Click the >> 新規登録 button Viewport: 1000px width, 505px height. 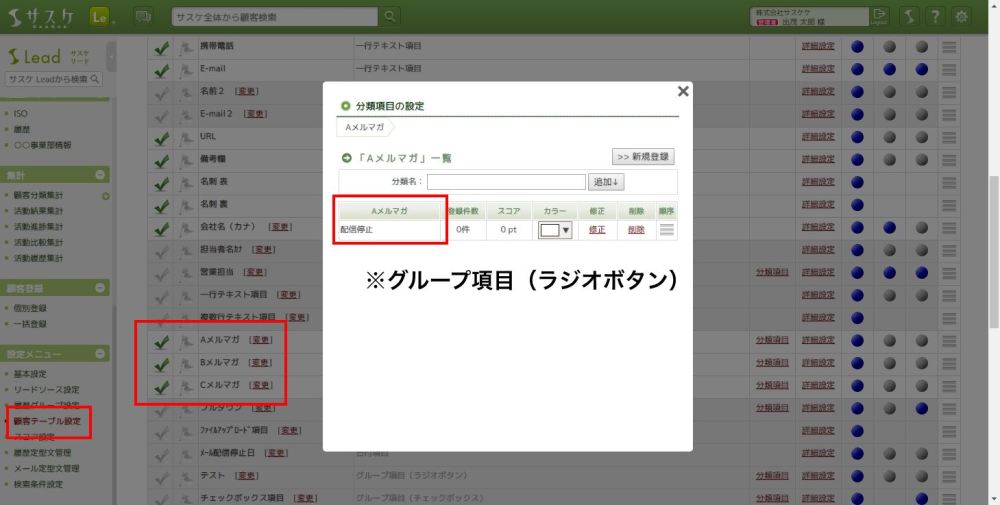tap(641, 157)
